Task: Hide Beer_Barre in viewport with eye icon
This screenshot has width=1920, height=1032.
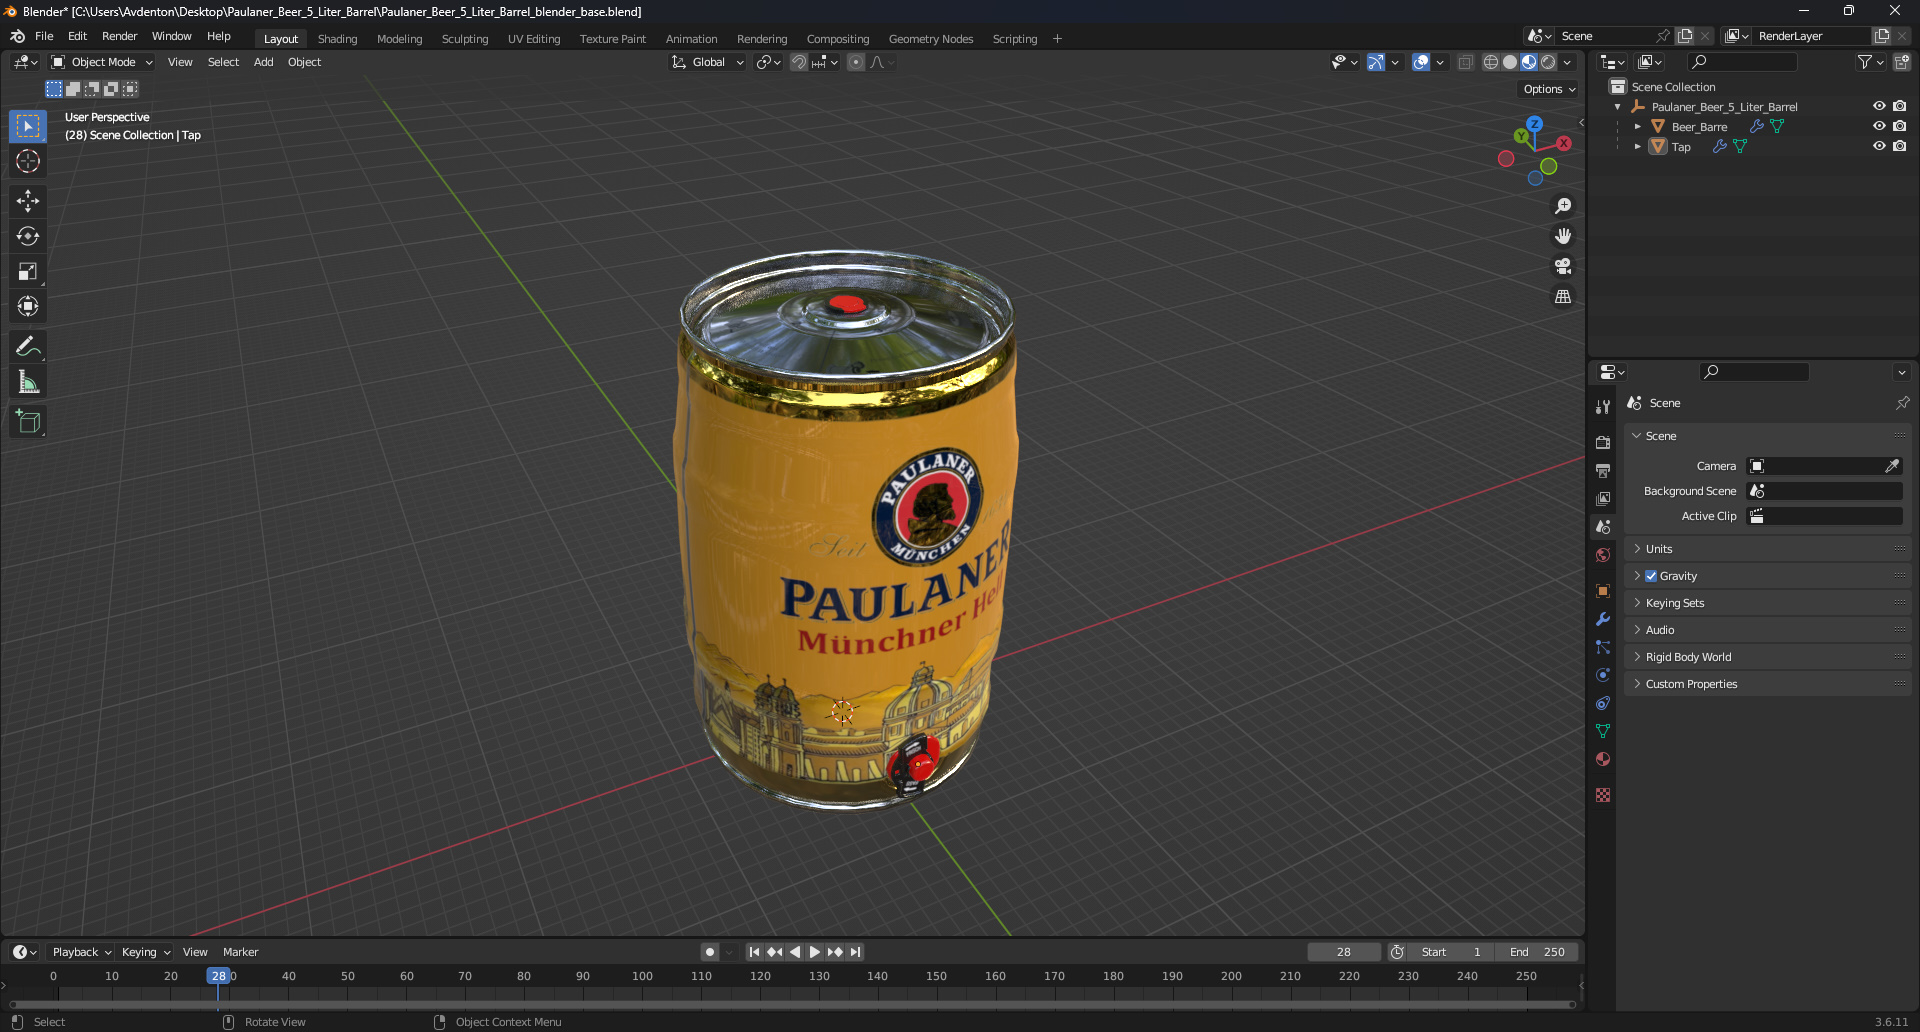Action: click(1879, 126)
